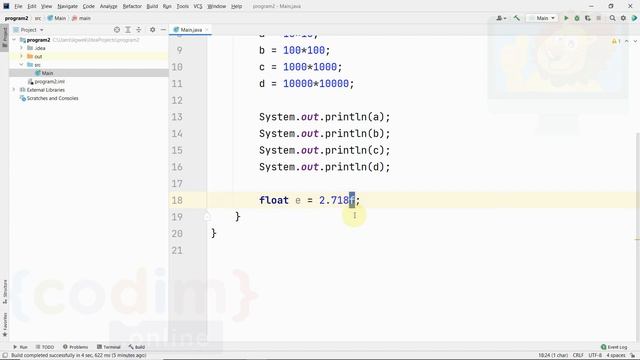
Task: Collapse the program2 root node
Action: click(x=14, y=40)
